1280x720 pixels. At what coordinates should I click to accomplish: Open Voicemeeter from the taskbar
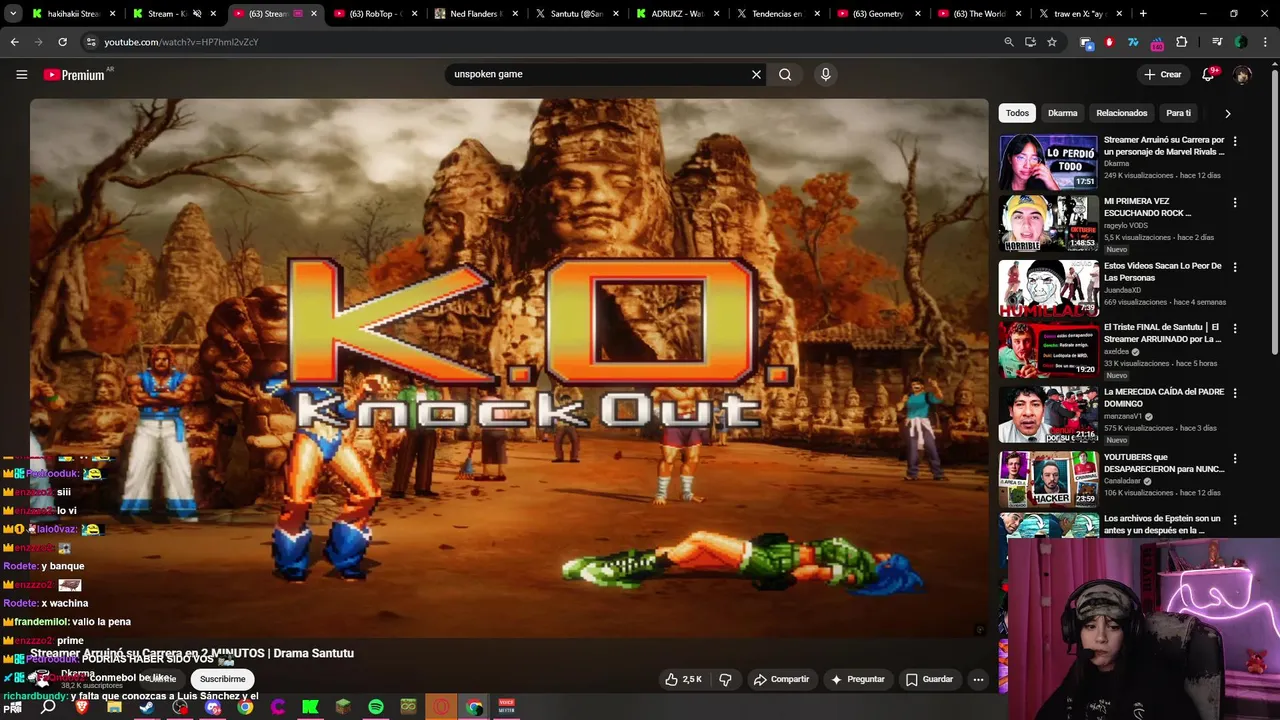(507, 707)
